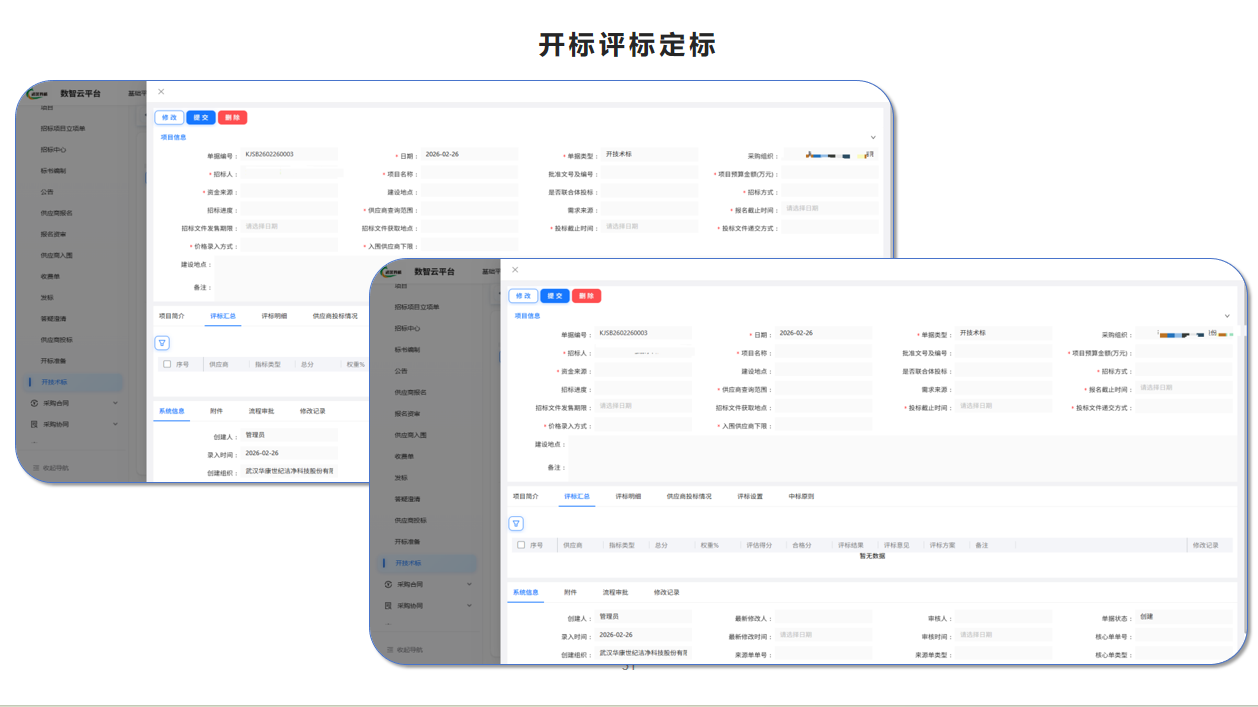Click 资金来源 input field in front screenshot
Viewport: 1258px width, 707px height.
tap(642, 371)
